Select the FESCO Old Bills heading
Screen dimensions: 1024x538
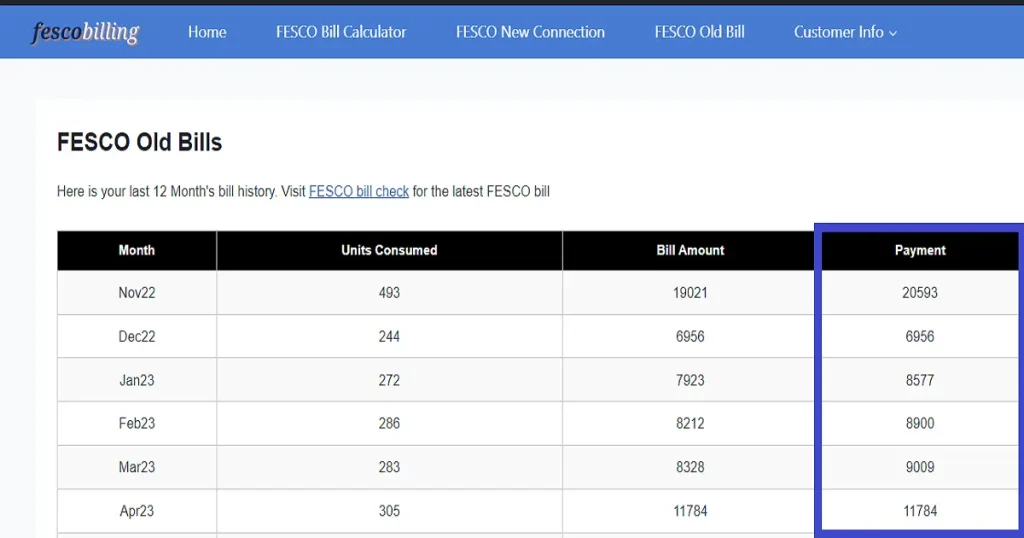point(140,142)
